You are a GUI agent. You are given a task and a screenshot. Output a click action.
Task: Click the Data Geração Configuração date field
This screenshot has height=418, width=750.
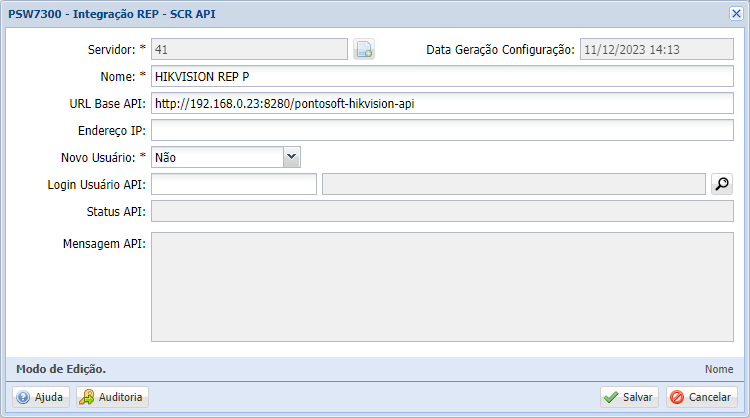657,49
